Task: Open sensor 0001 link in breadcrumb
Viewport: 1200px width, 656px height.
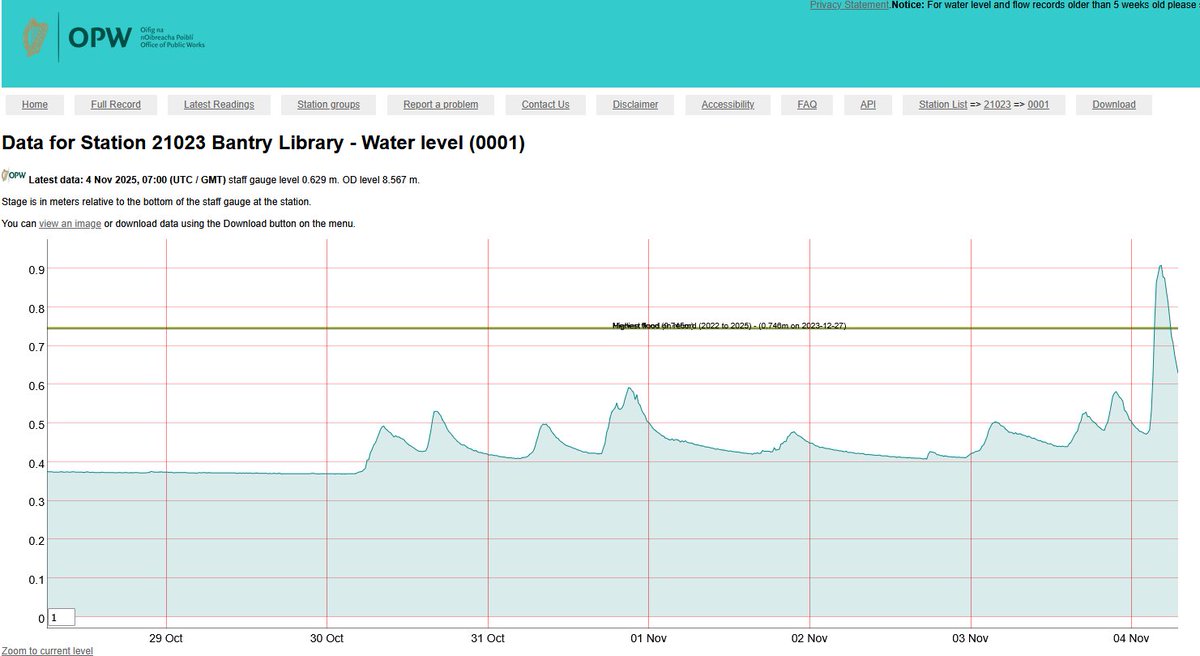Action: (x=1038, y=104)
